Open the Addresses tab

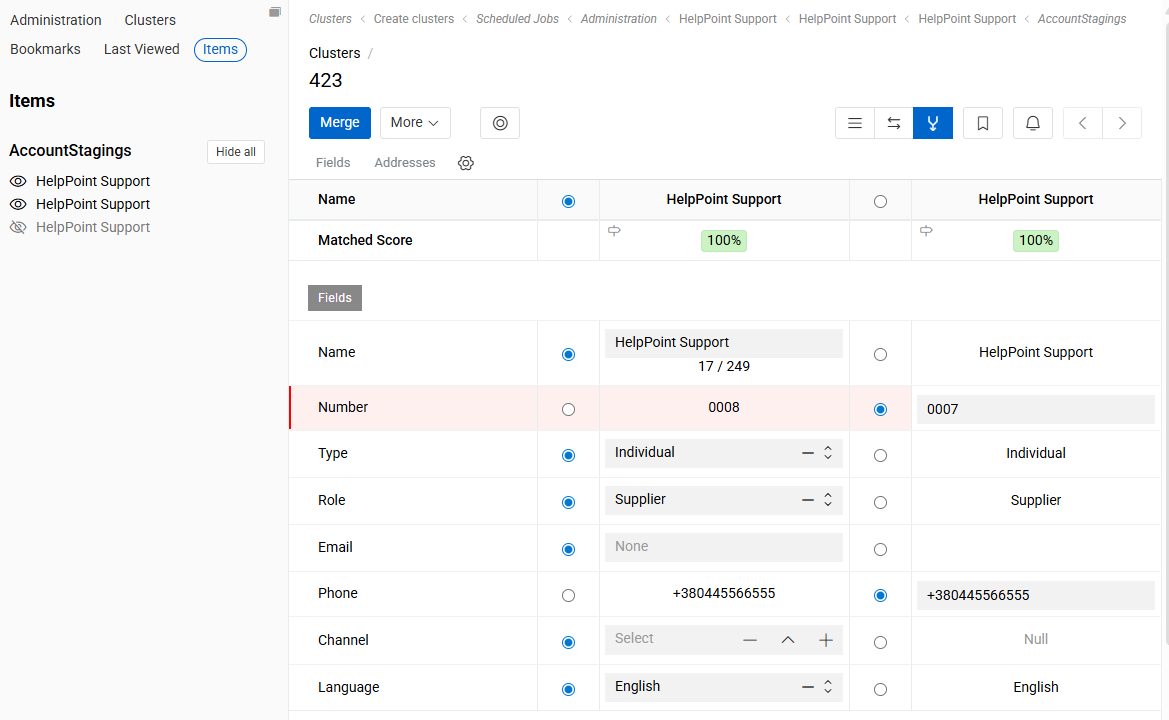pyautogui.click(x=405, y=162)
